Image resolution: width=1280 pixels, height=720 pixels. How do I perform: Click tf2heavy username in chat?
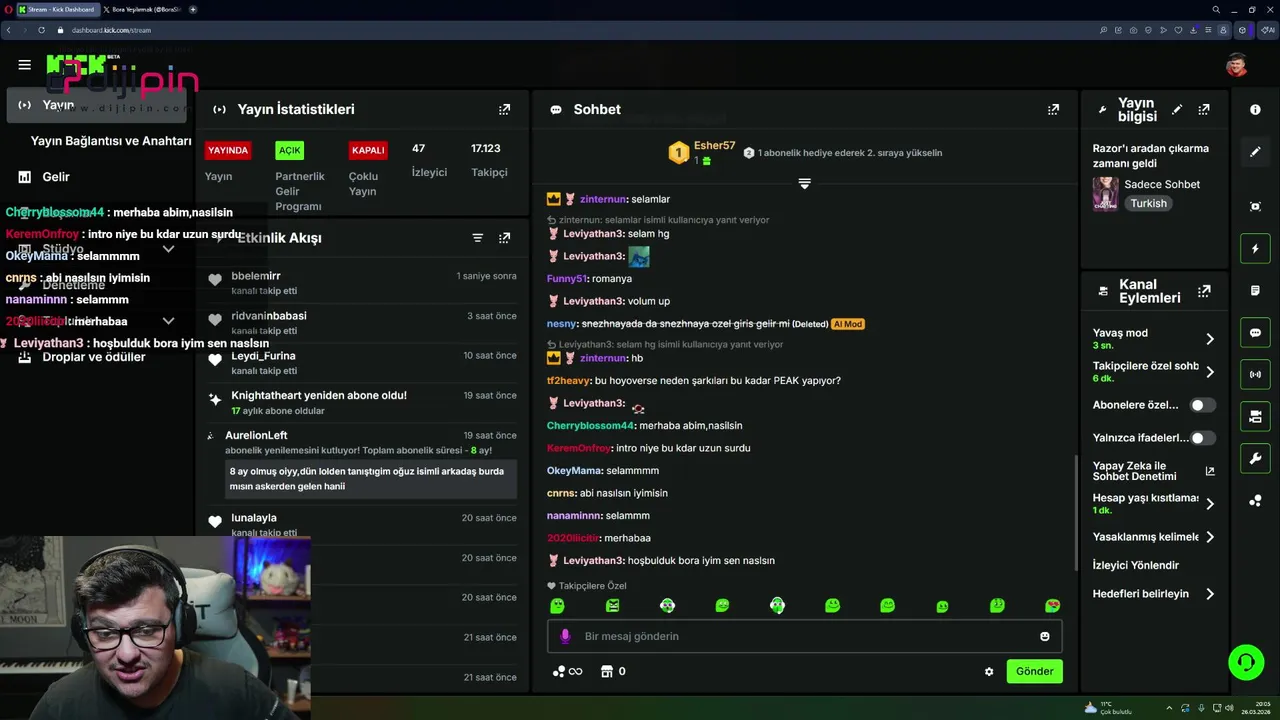tap(568, 381)
